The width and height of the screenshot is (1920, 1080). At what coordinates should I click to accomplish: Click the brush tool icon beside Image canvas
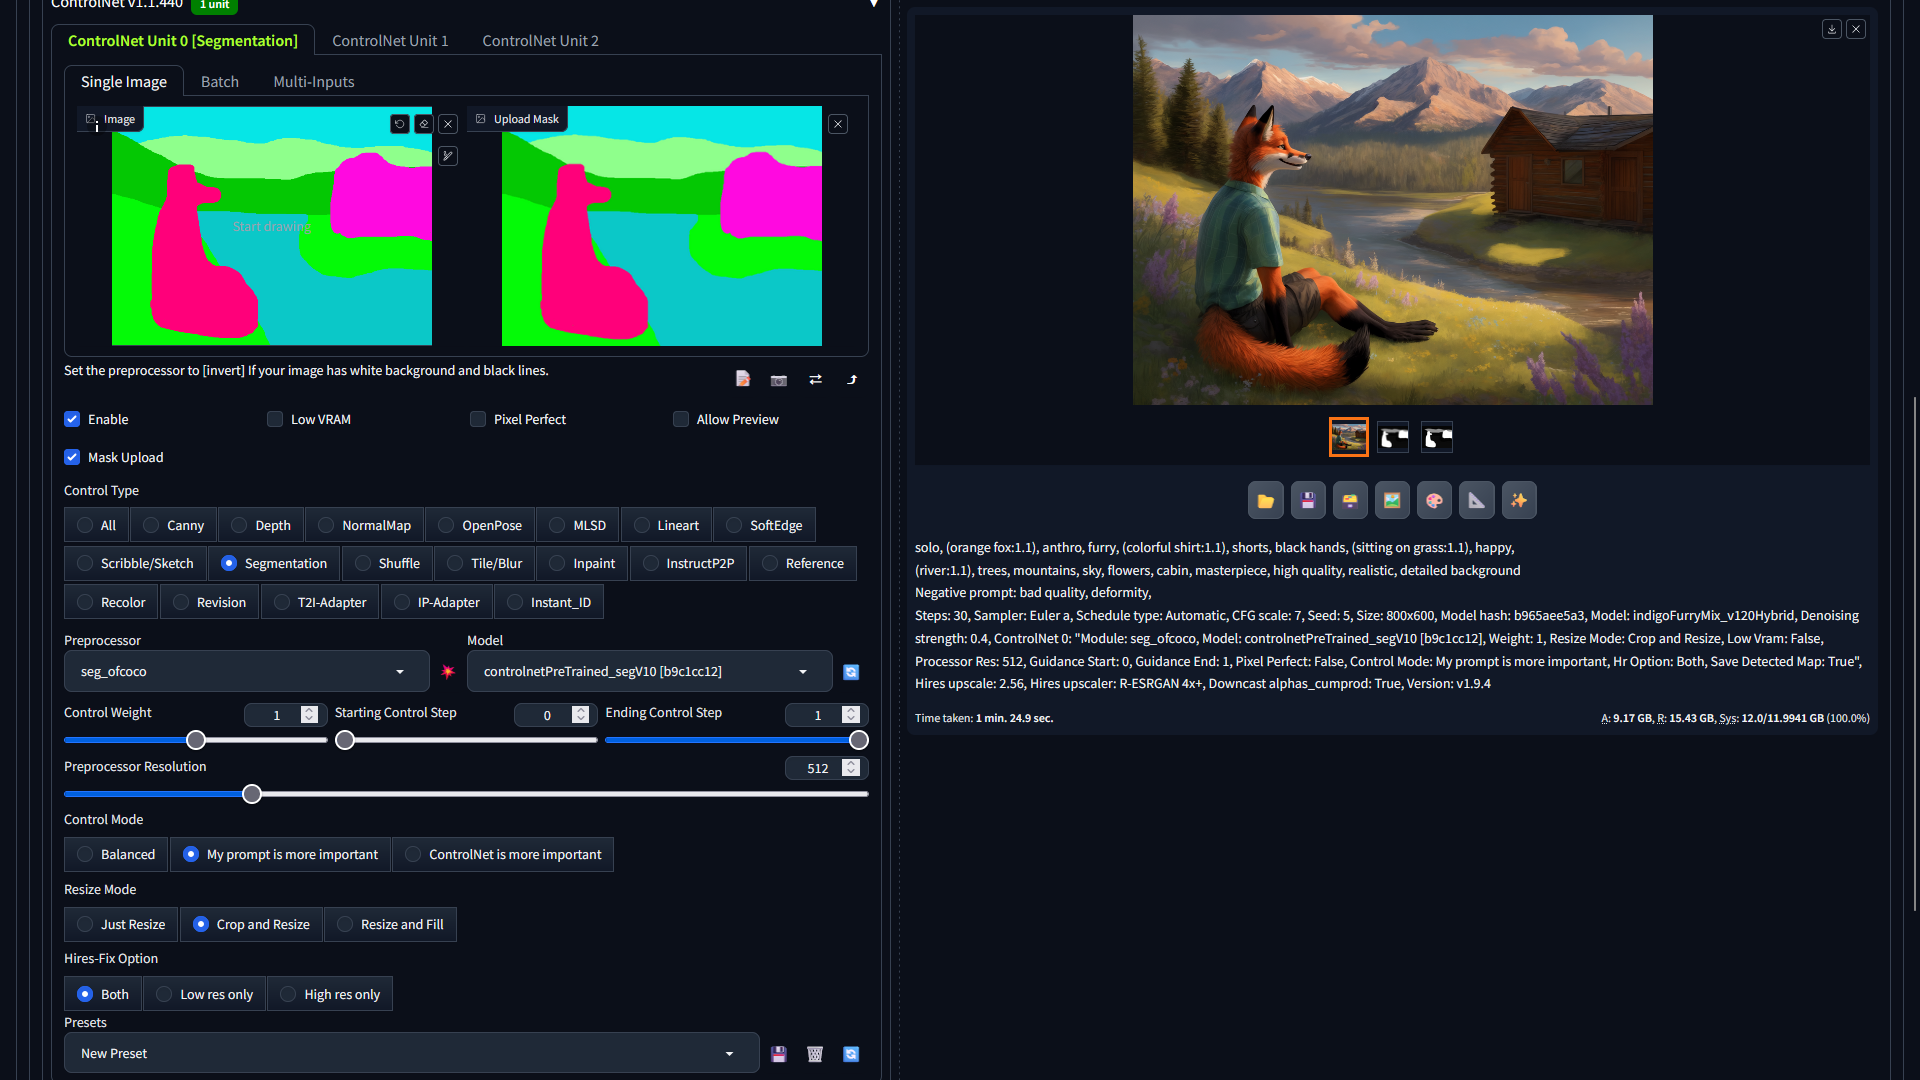tap(448, 156)
